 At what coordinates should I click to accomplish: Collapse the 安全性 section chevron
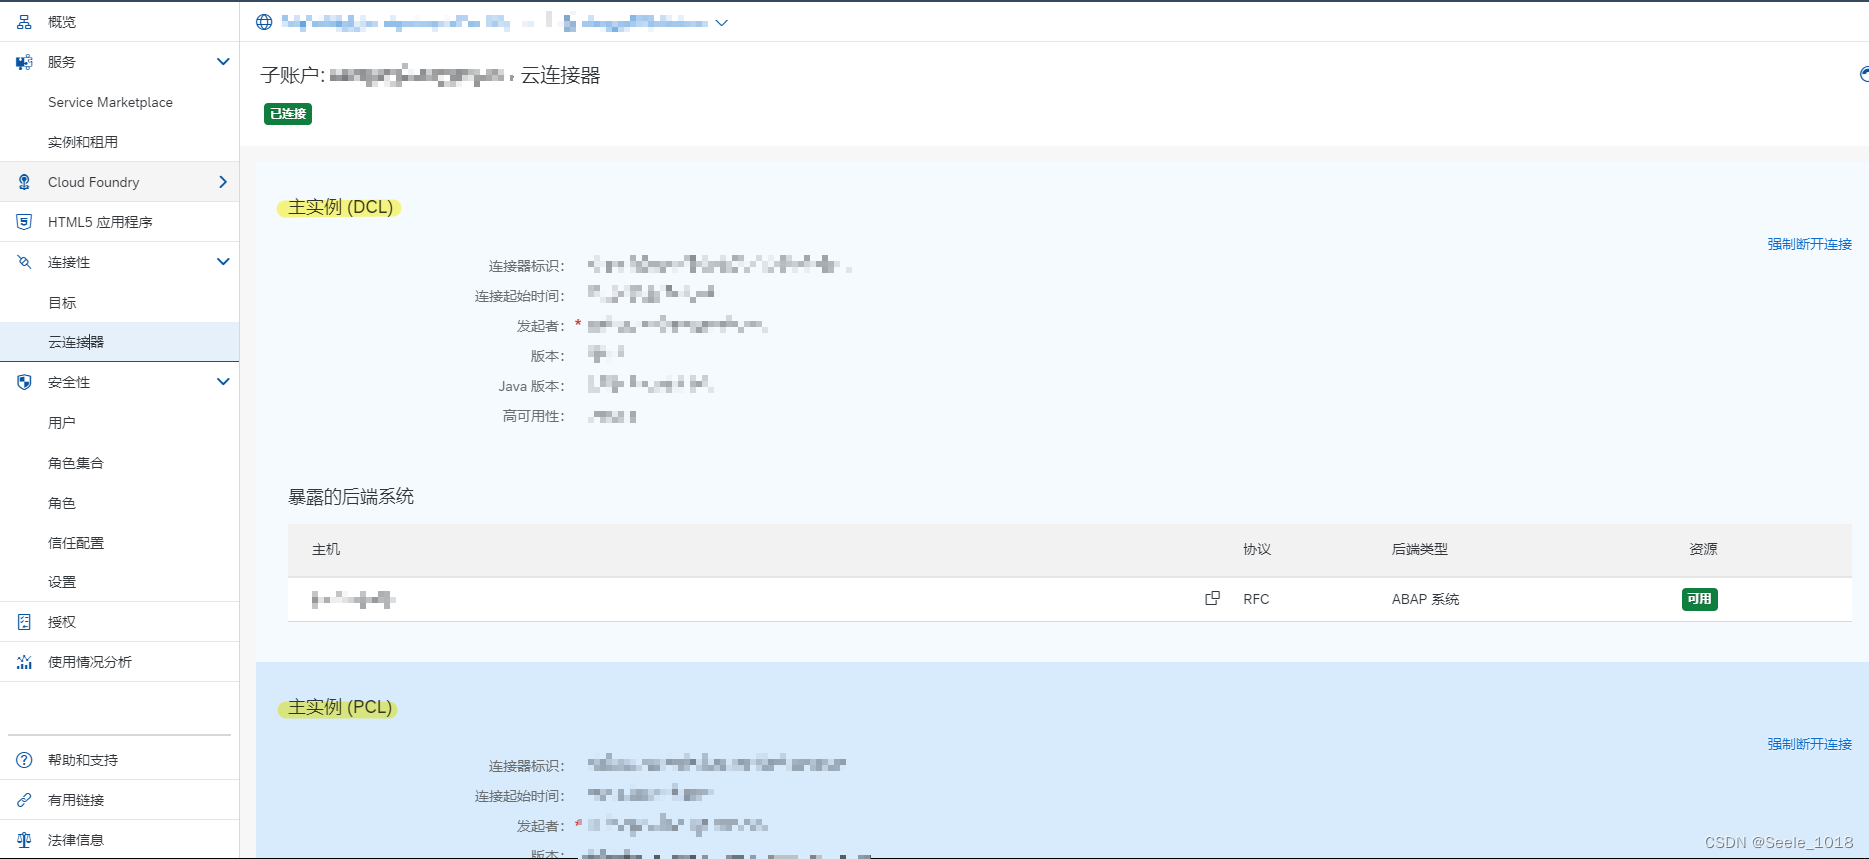223,382
